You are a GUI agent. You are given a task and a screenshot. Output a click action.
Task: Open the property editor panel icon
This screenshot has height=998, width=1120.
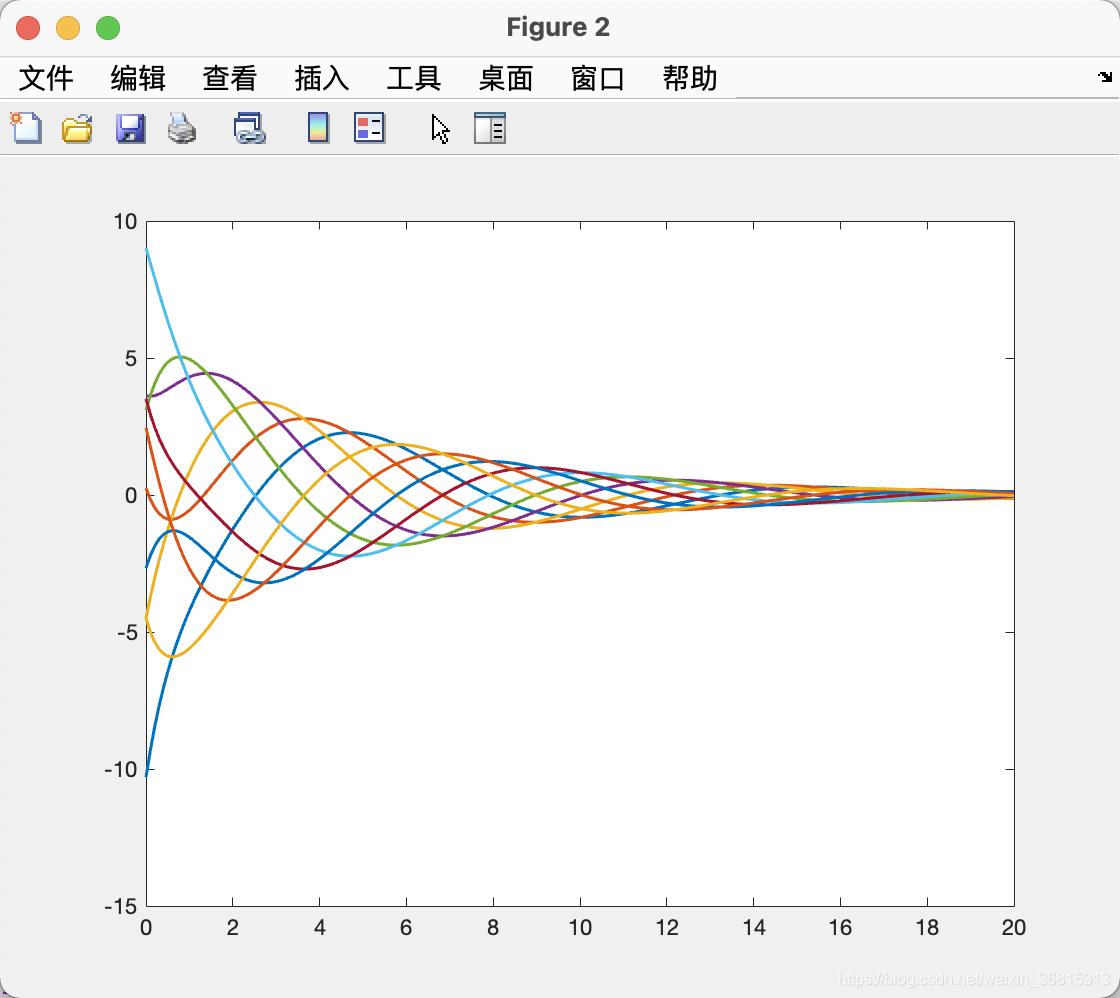(490, 128)
